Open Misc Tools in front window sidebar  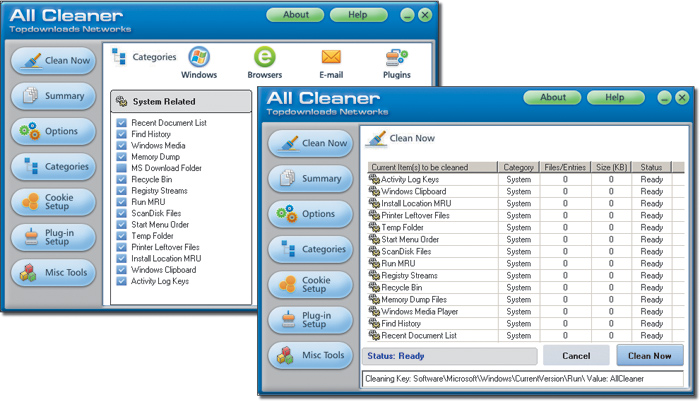point(311,355)
